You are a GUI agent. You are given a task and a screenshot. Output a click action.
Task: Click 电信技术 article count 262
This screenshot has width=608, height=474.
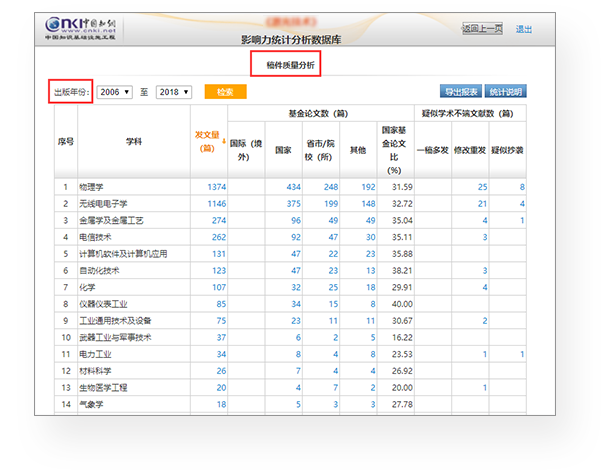(x=219, y=237)
